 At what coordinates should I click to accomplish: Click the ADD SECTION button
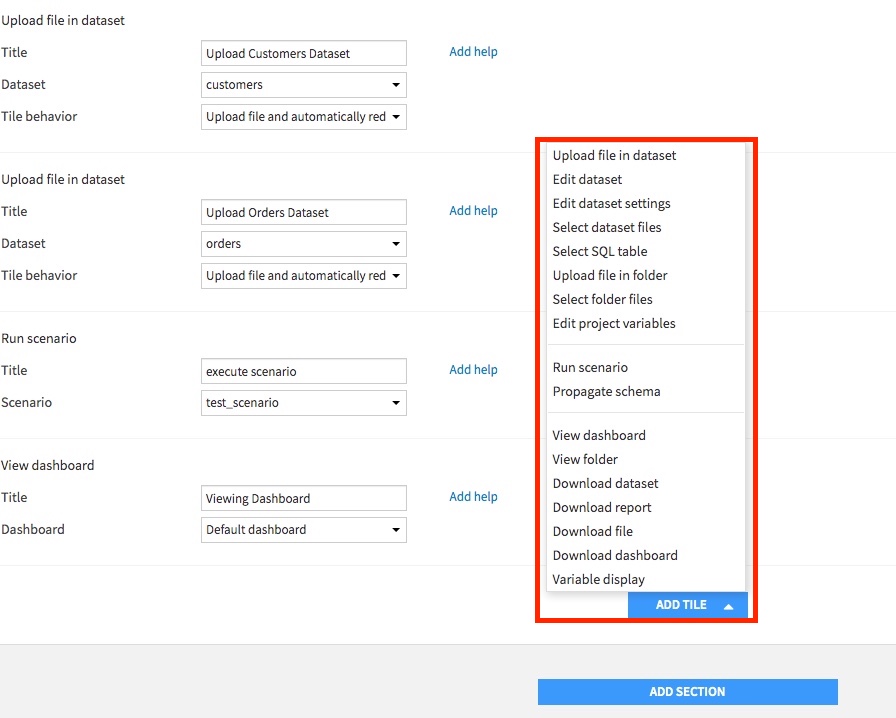687,692
